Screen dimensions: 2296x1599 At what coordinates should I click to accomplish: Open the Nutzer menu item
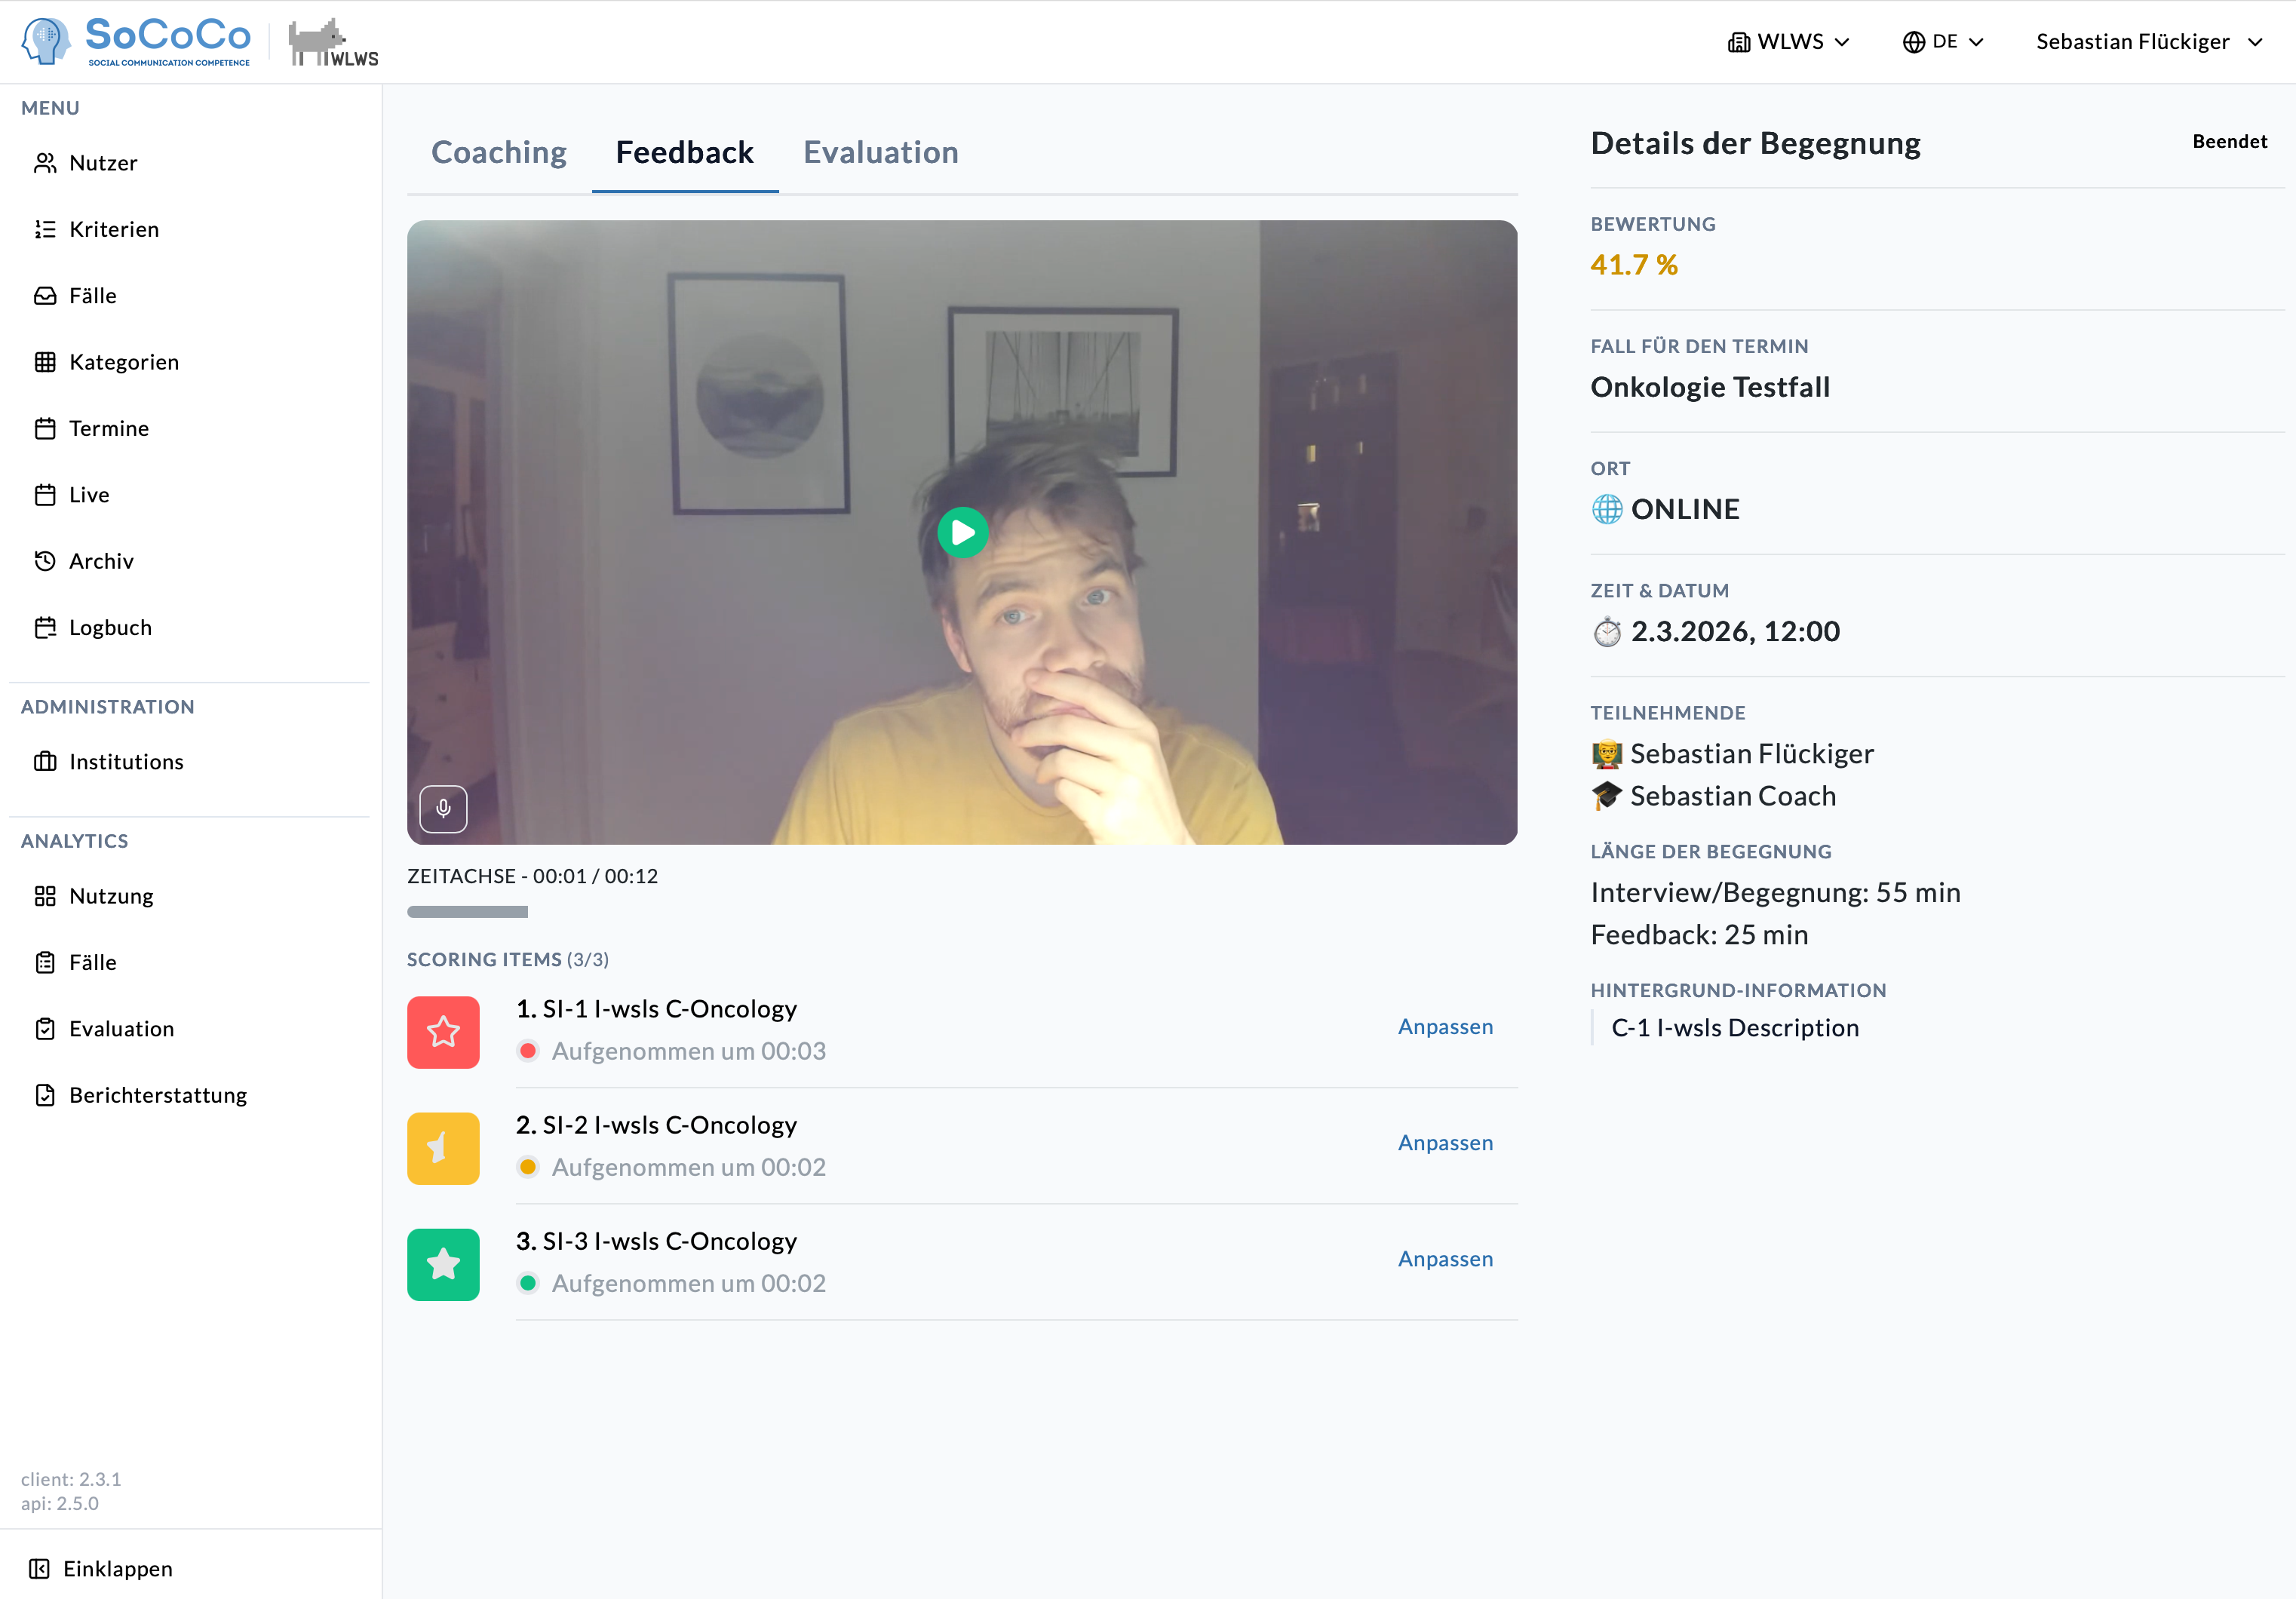coord(102,163)
